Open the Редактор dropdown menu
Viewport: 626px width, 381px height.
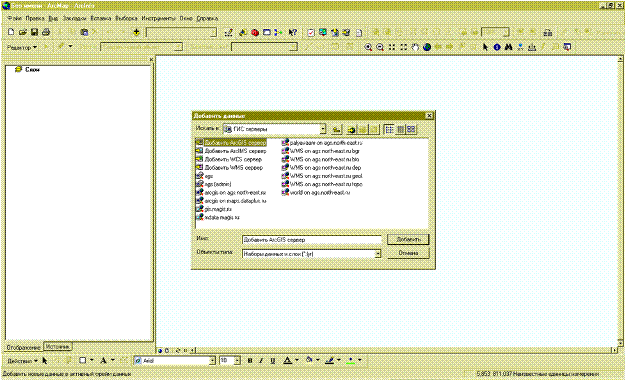coord(22,47)
